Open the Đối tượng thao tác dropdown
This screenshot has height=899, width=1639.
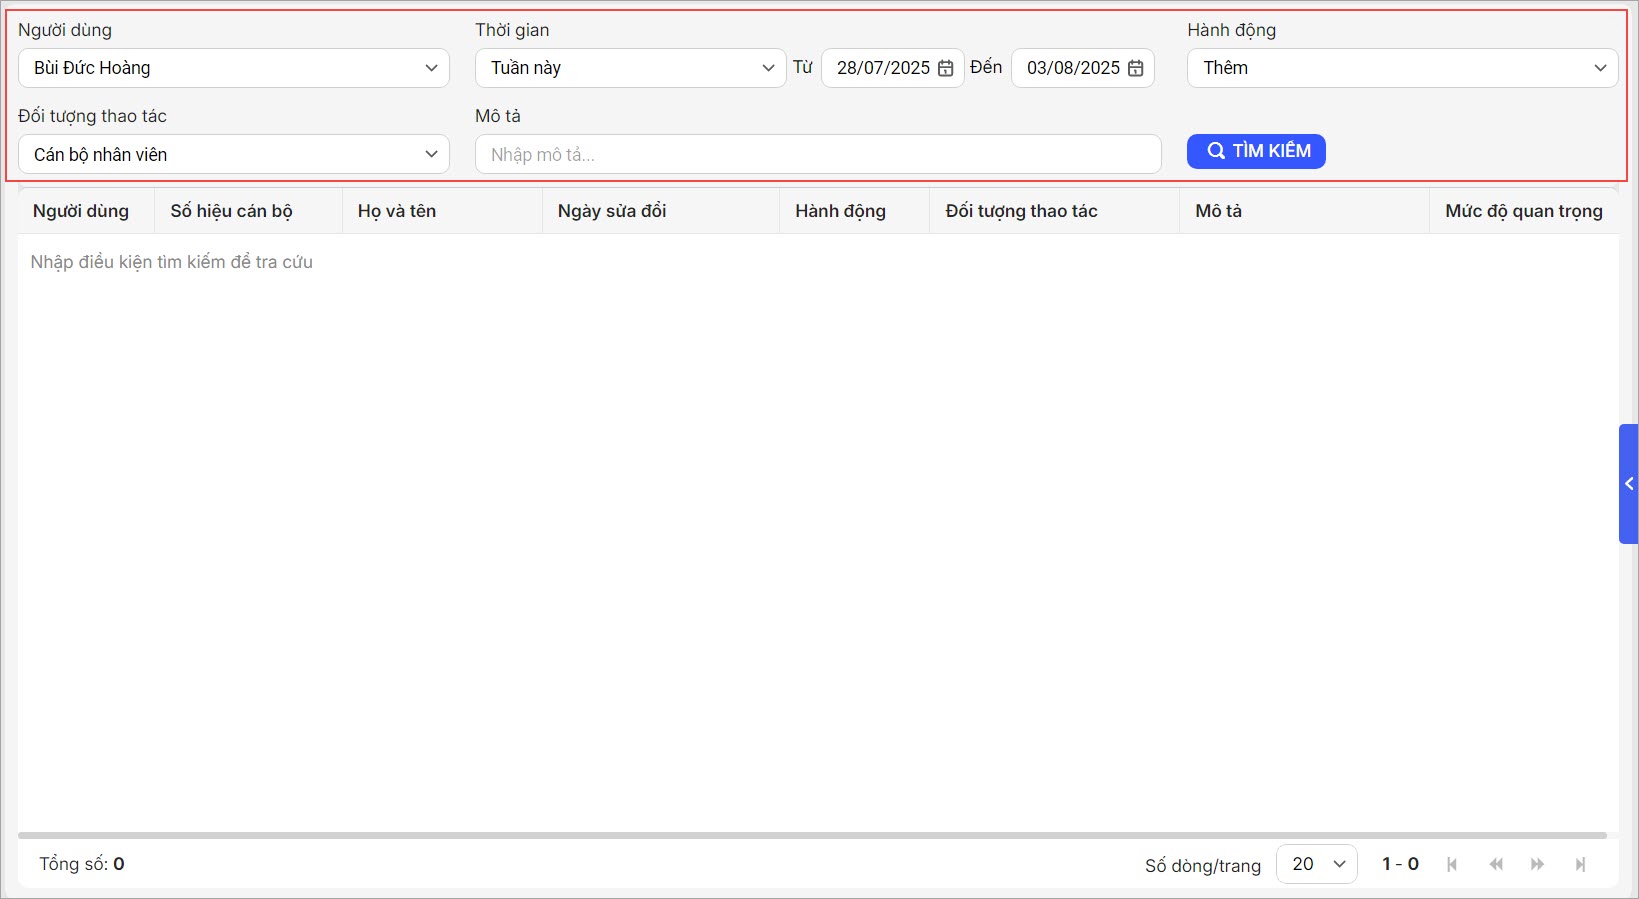click(233, 154)
